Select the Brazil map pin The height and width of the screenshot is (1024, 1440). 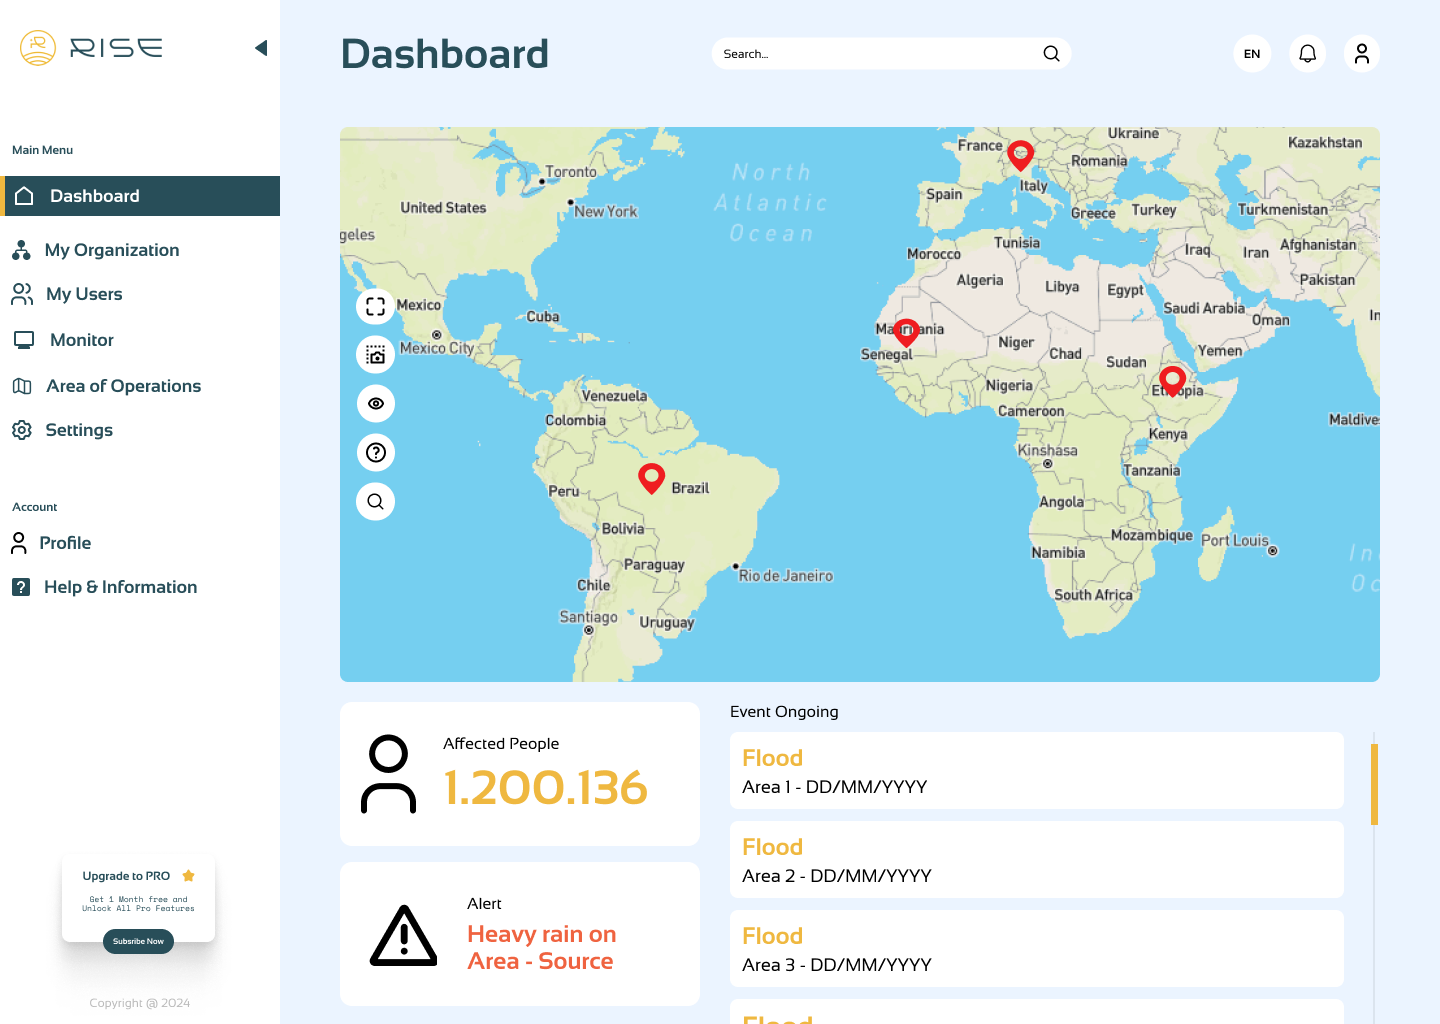click(x=651, y=477)
